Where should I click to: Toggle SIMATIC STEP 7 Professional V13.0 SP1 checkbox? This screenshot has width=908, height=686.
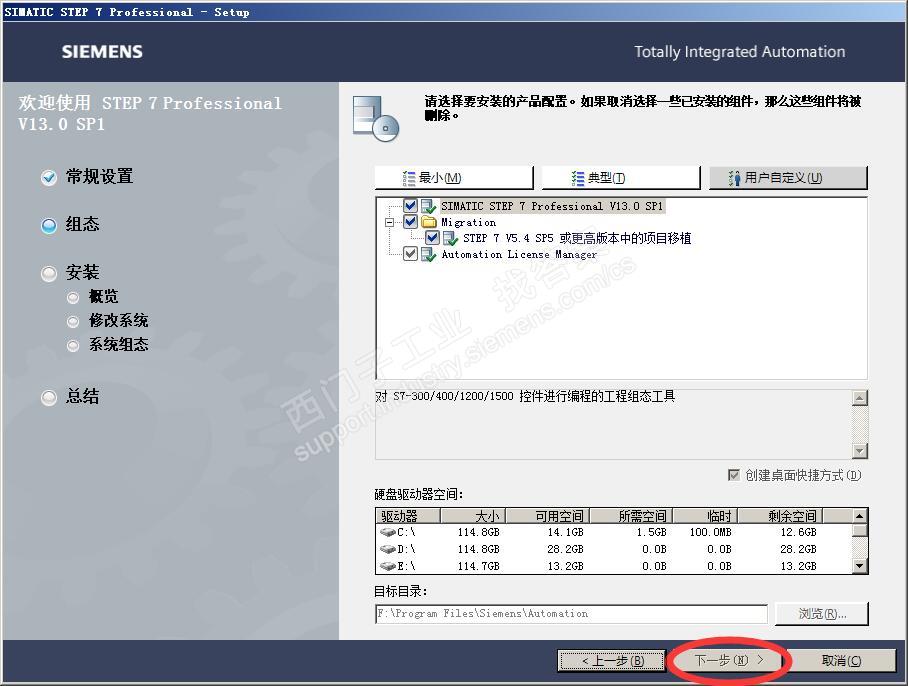point(410,206)
